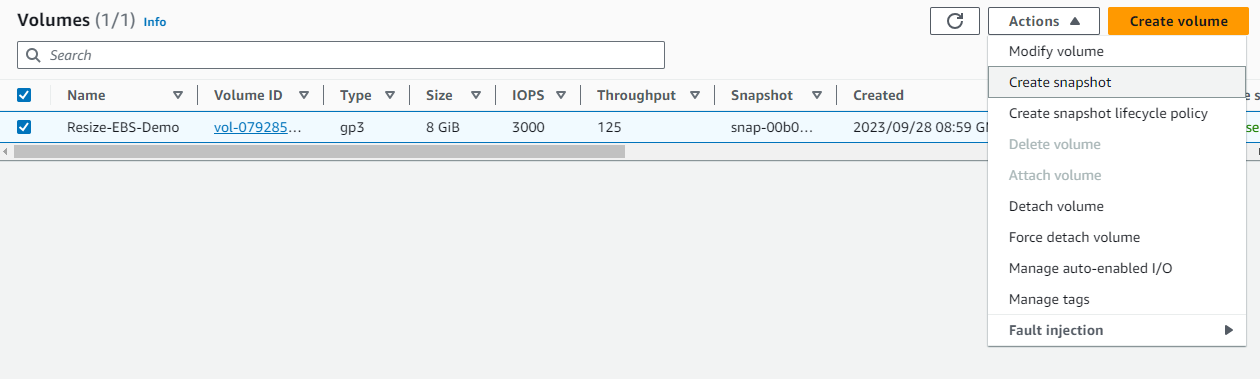Collapse the Actions dropdown
The width and height of the screenshot is (1260, 379).
[x=1044, y=21]
